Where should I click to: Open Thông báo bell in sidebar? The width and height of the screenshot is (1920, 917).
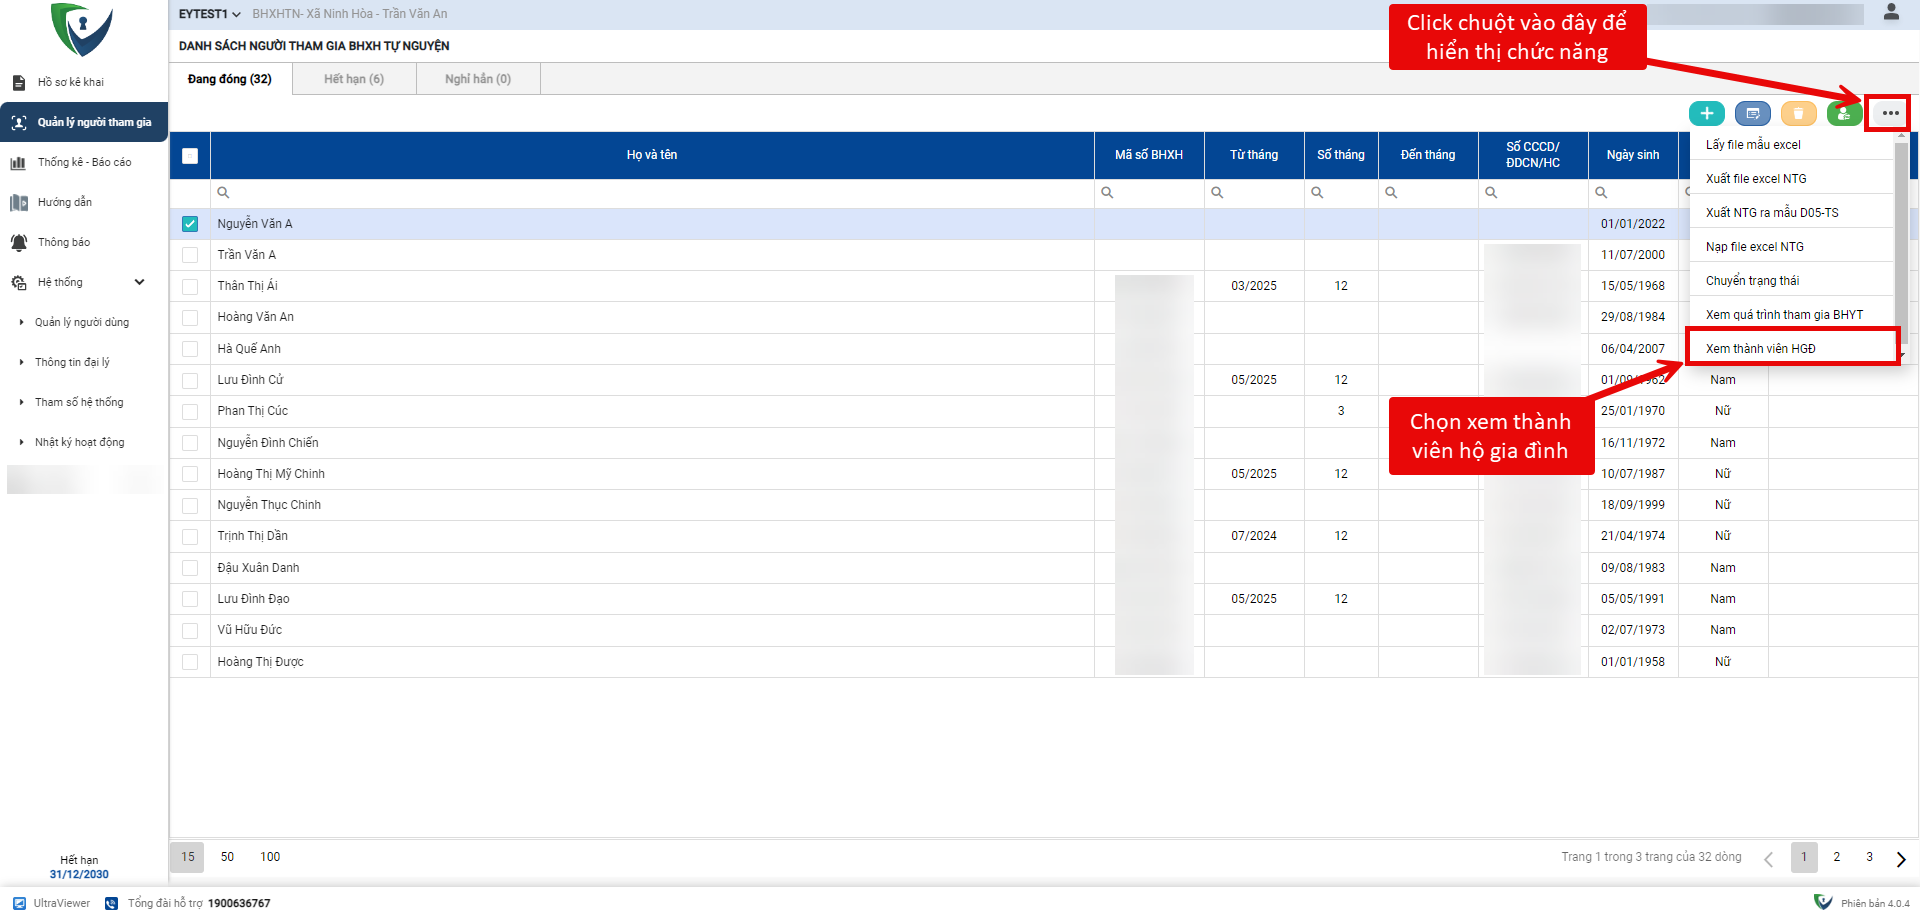(19, 243)
